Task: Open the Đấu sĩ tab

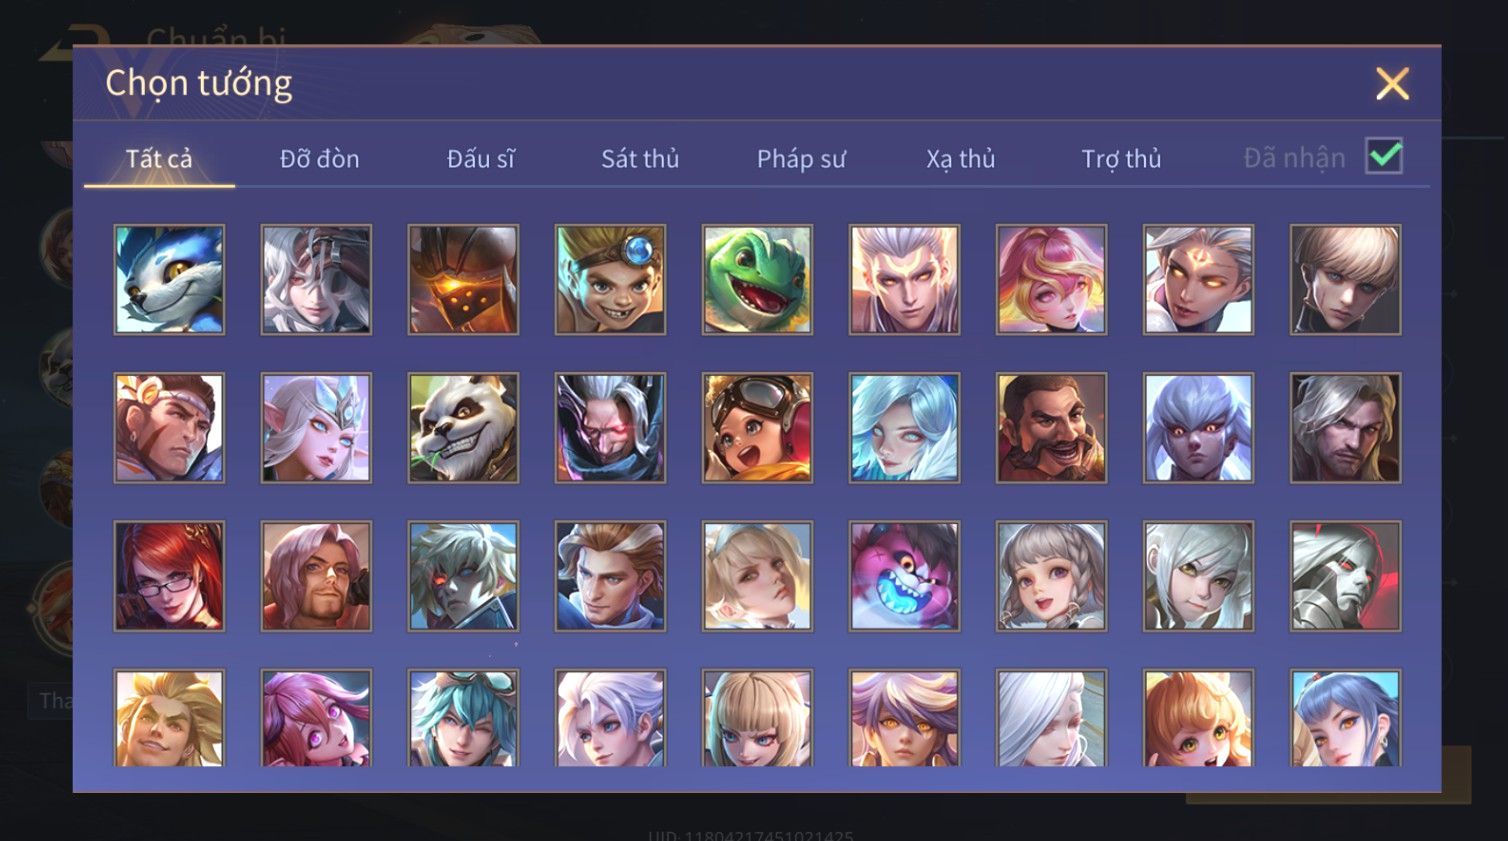Action: click(481, 159)
